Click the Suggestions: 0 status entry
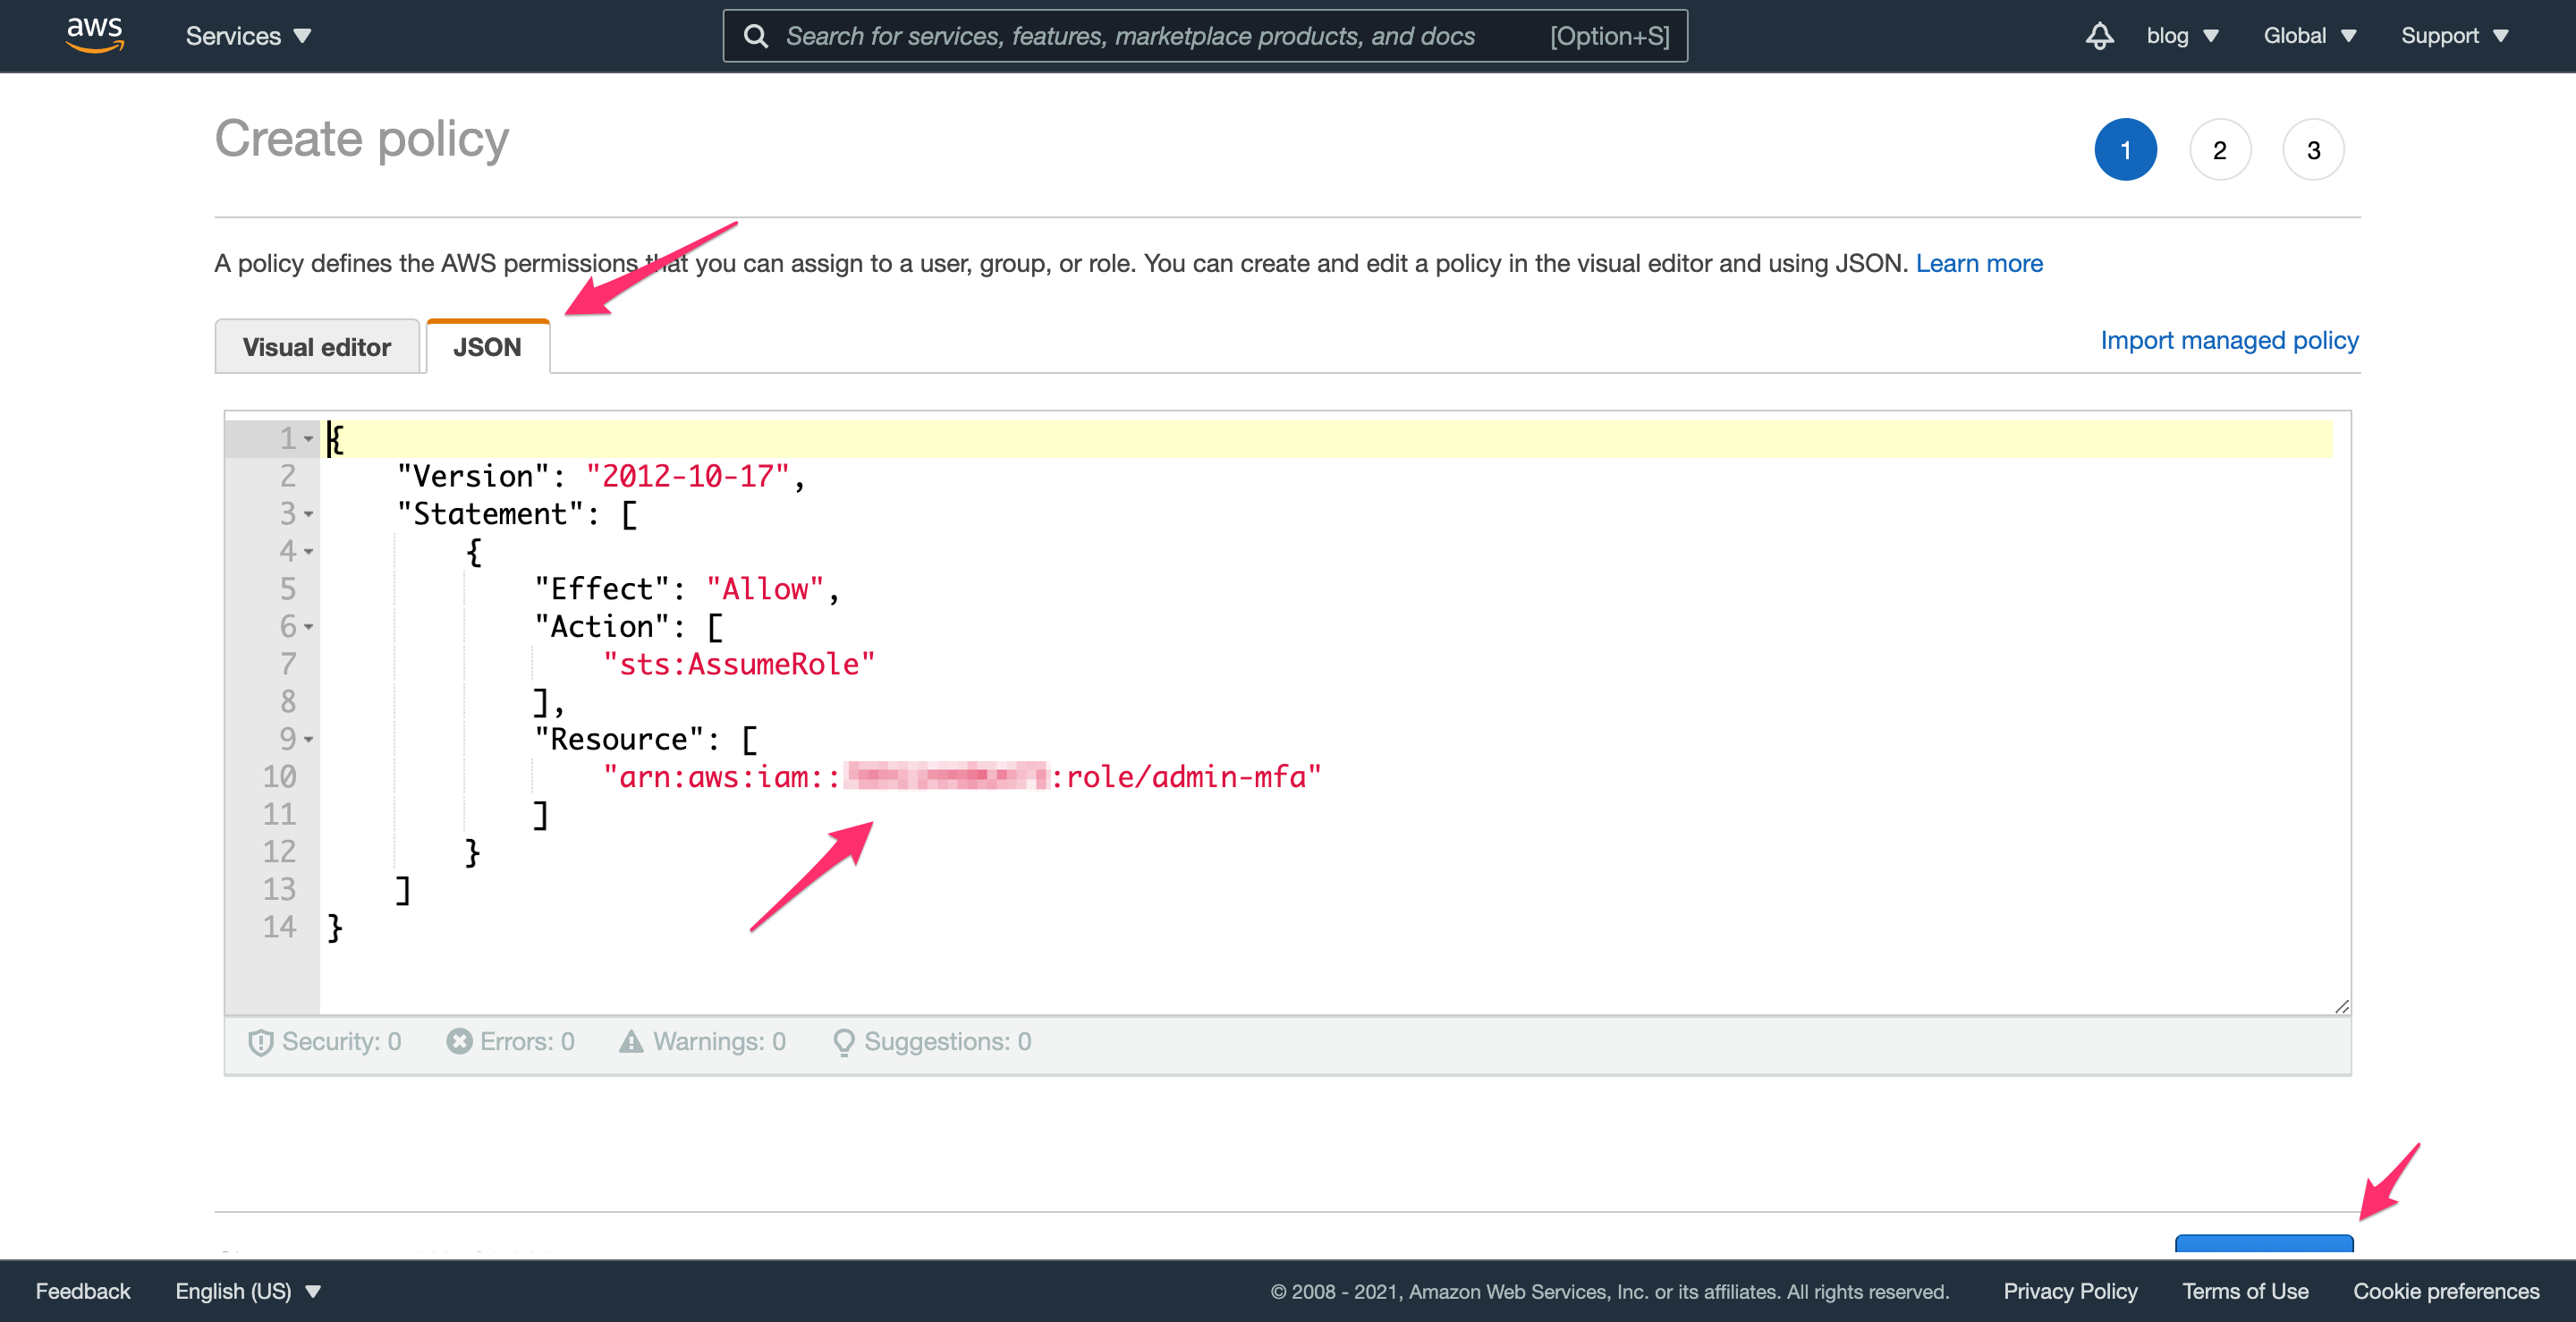 click(932, 1042)
